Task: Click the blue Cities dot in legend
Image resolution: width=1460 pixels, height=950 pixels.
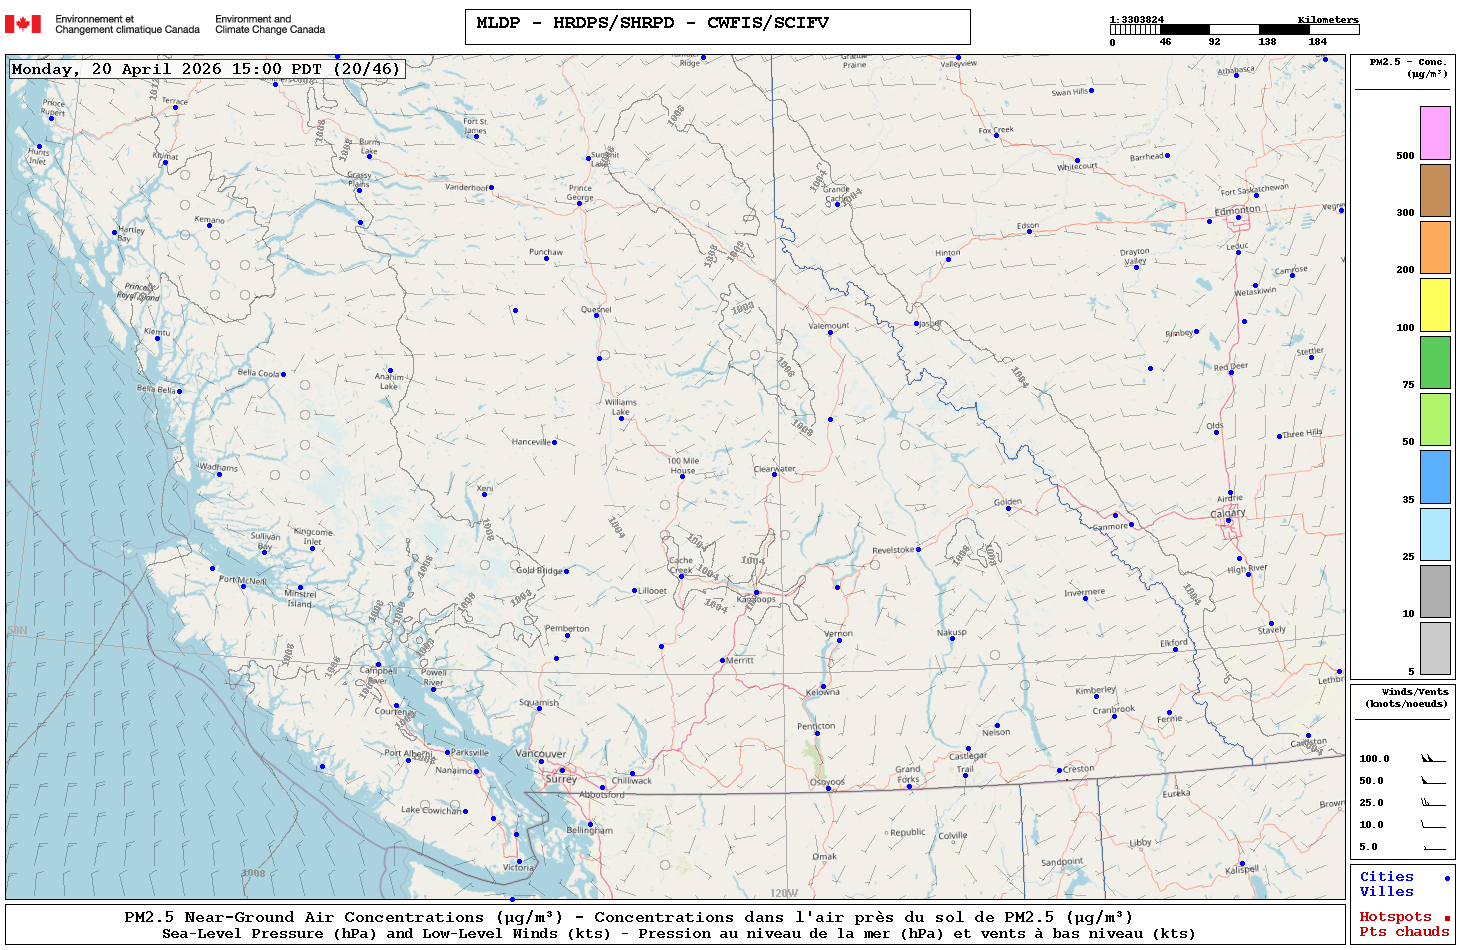Action: click(1446, 878)
